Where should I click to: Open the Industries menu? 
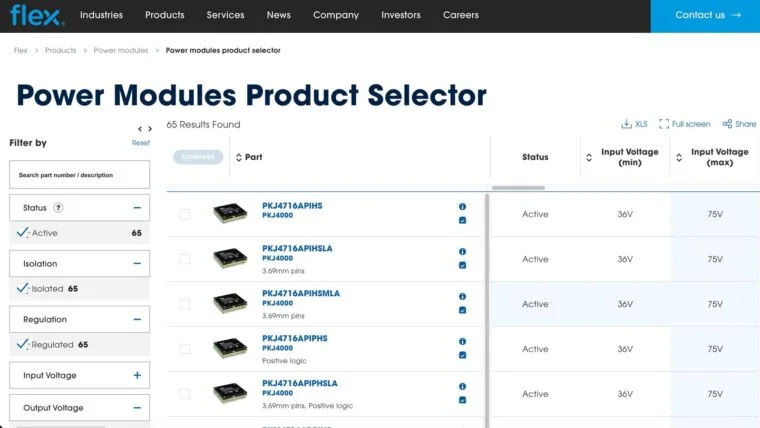[x=101, y=15]
